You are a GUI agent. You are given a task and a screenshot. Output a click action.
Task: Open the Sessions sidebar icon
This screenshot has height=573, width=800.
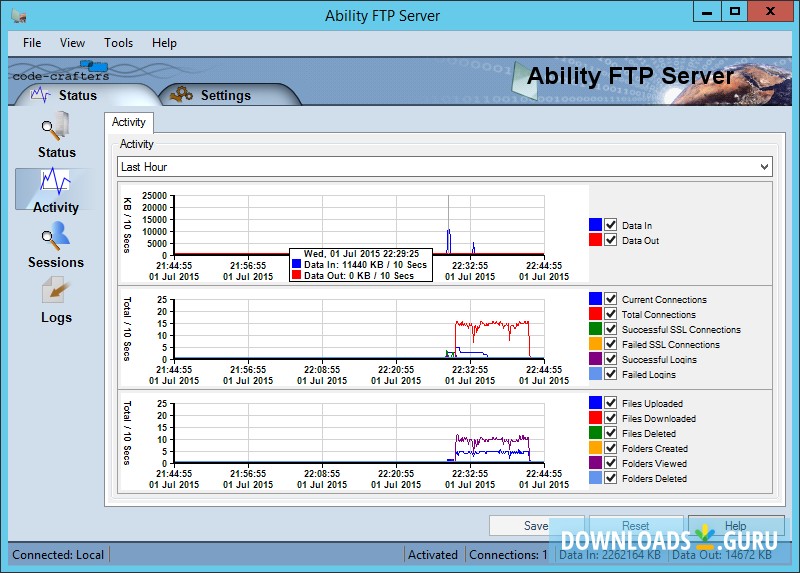point(56,245)
